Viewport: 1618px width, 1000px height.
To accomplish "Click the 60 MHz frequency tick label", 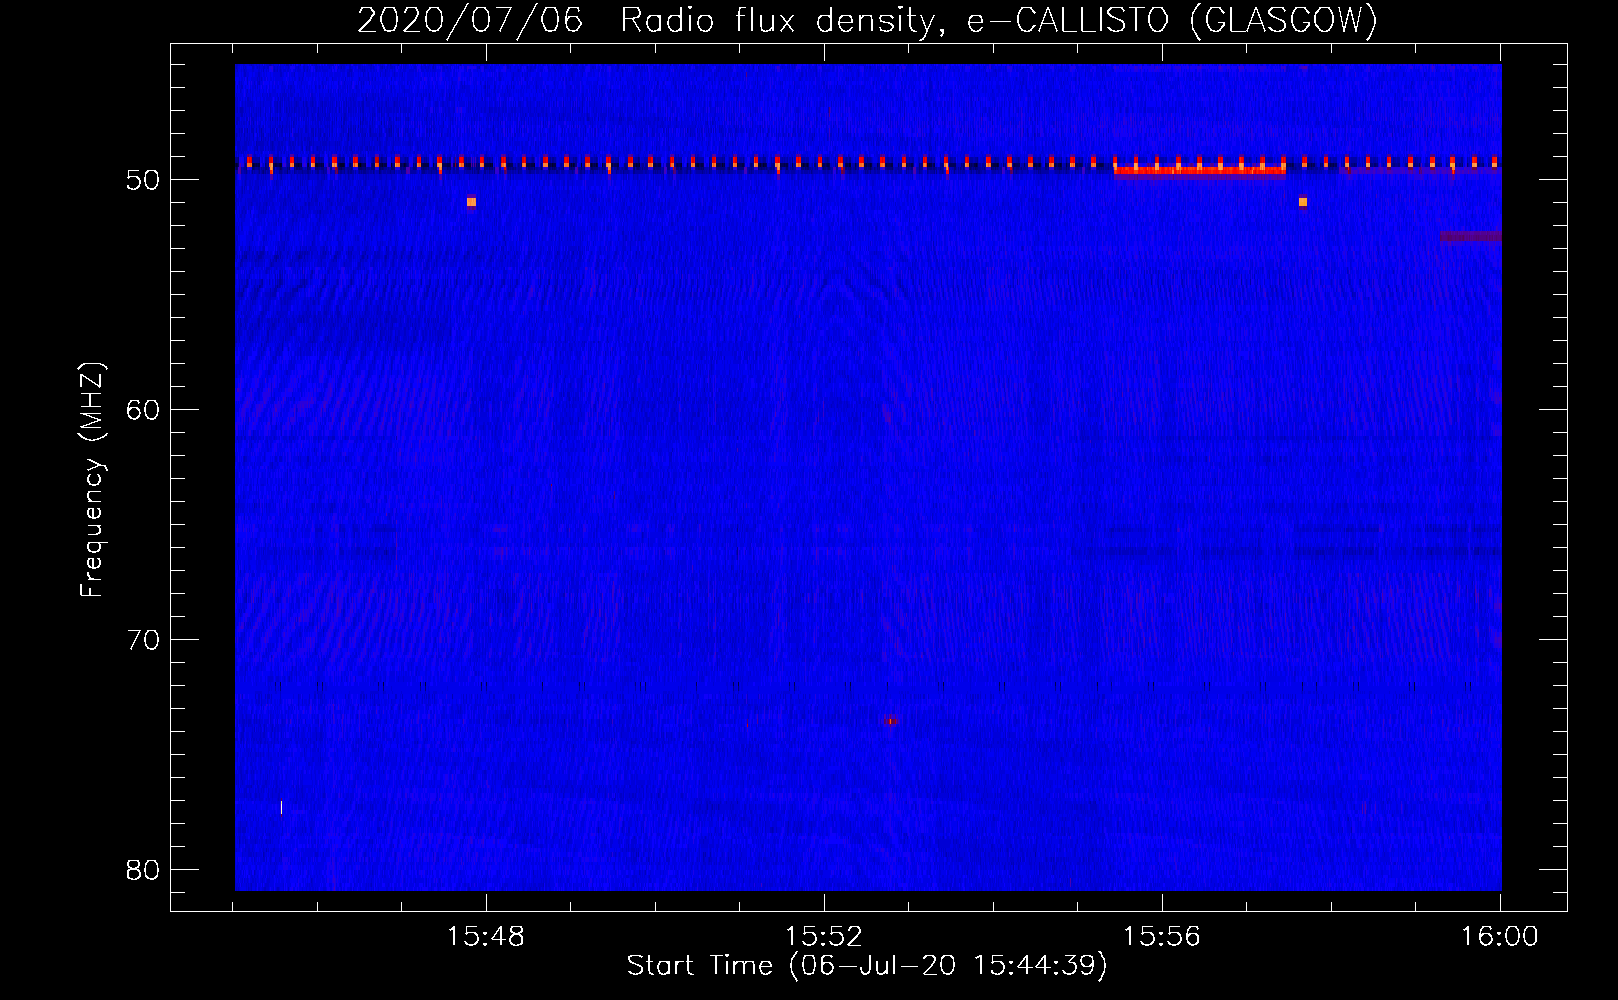I will tap(143, 410).
